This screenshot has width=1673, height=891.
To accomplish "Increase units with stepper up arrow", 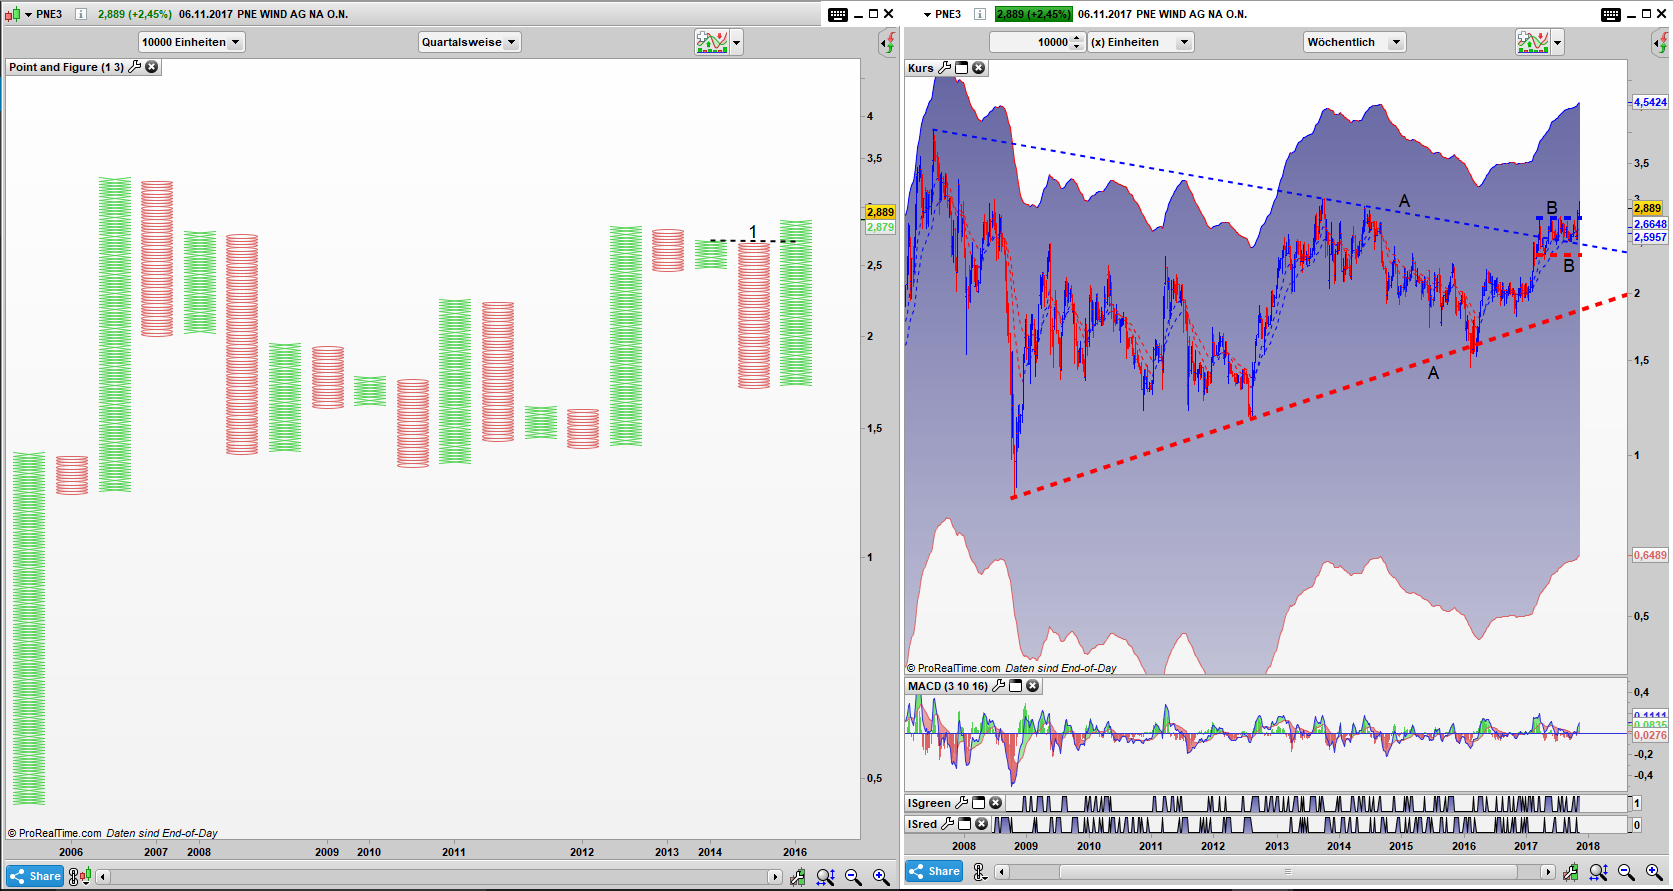I will click(x=1077, y=38).
